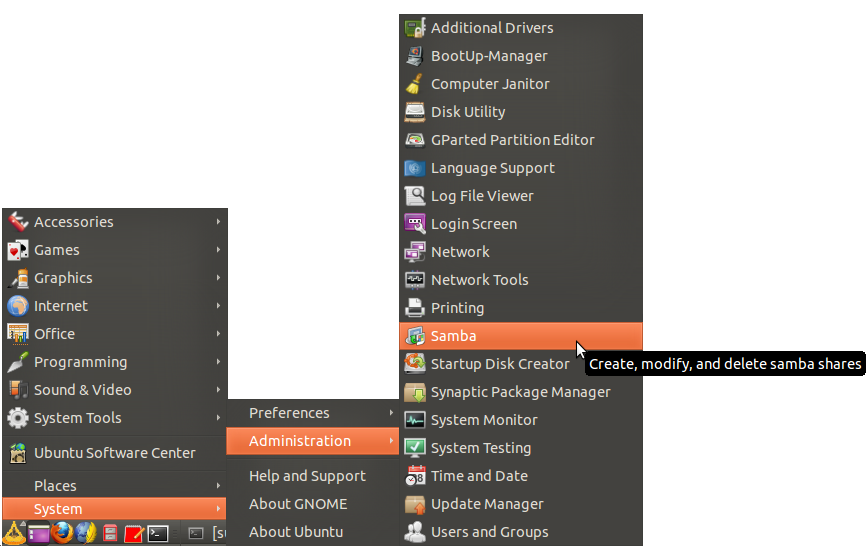Image resolution: width=868 pixels, height=546 pixels.
Task: Click the orange main menu icon in the panel
Action: 14,533
